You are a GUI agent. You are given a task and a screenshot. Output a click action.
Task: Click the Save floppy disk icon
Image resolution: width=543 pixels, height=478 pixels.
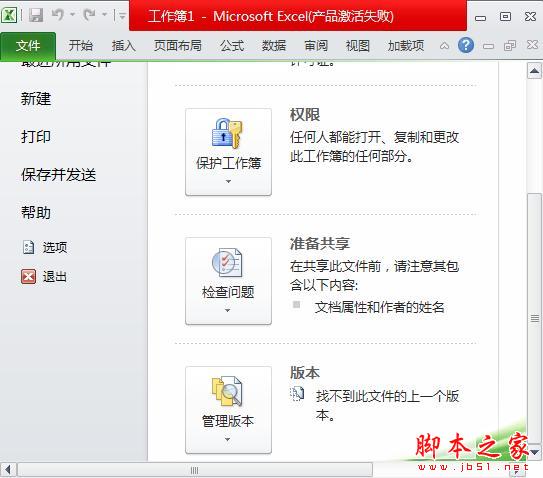(36, 15)
